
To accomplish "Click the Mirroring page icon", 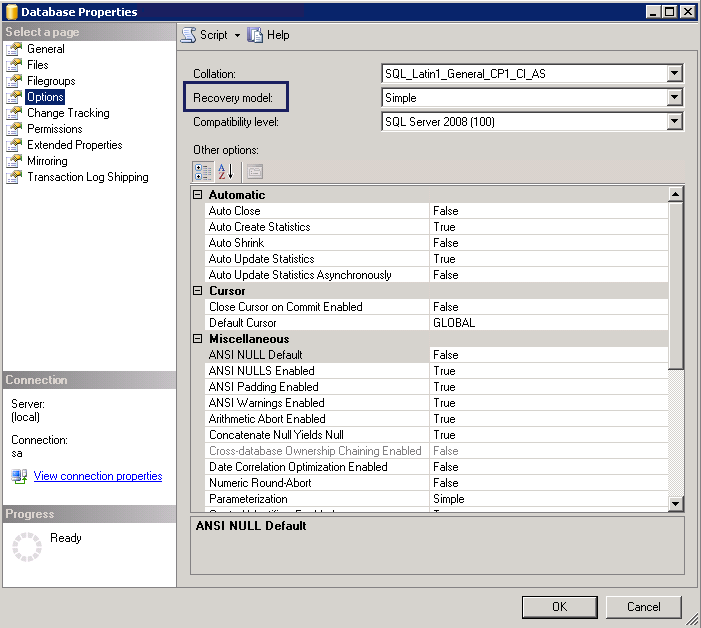I will click(x=14, y=161).
